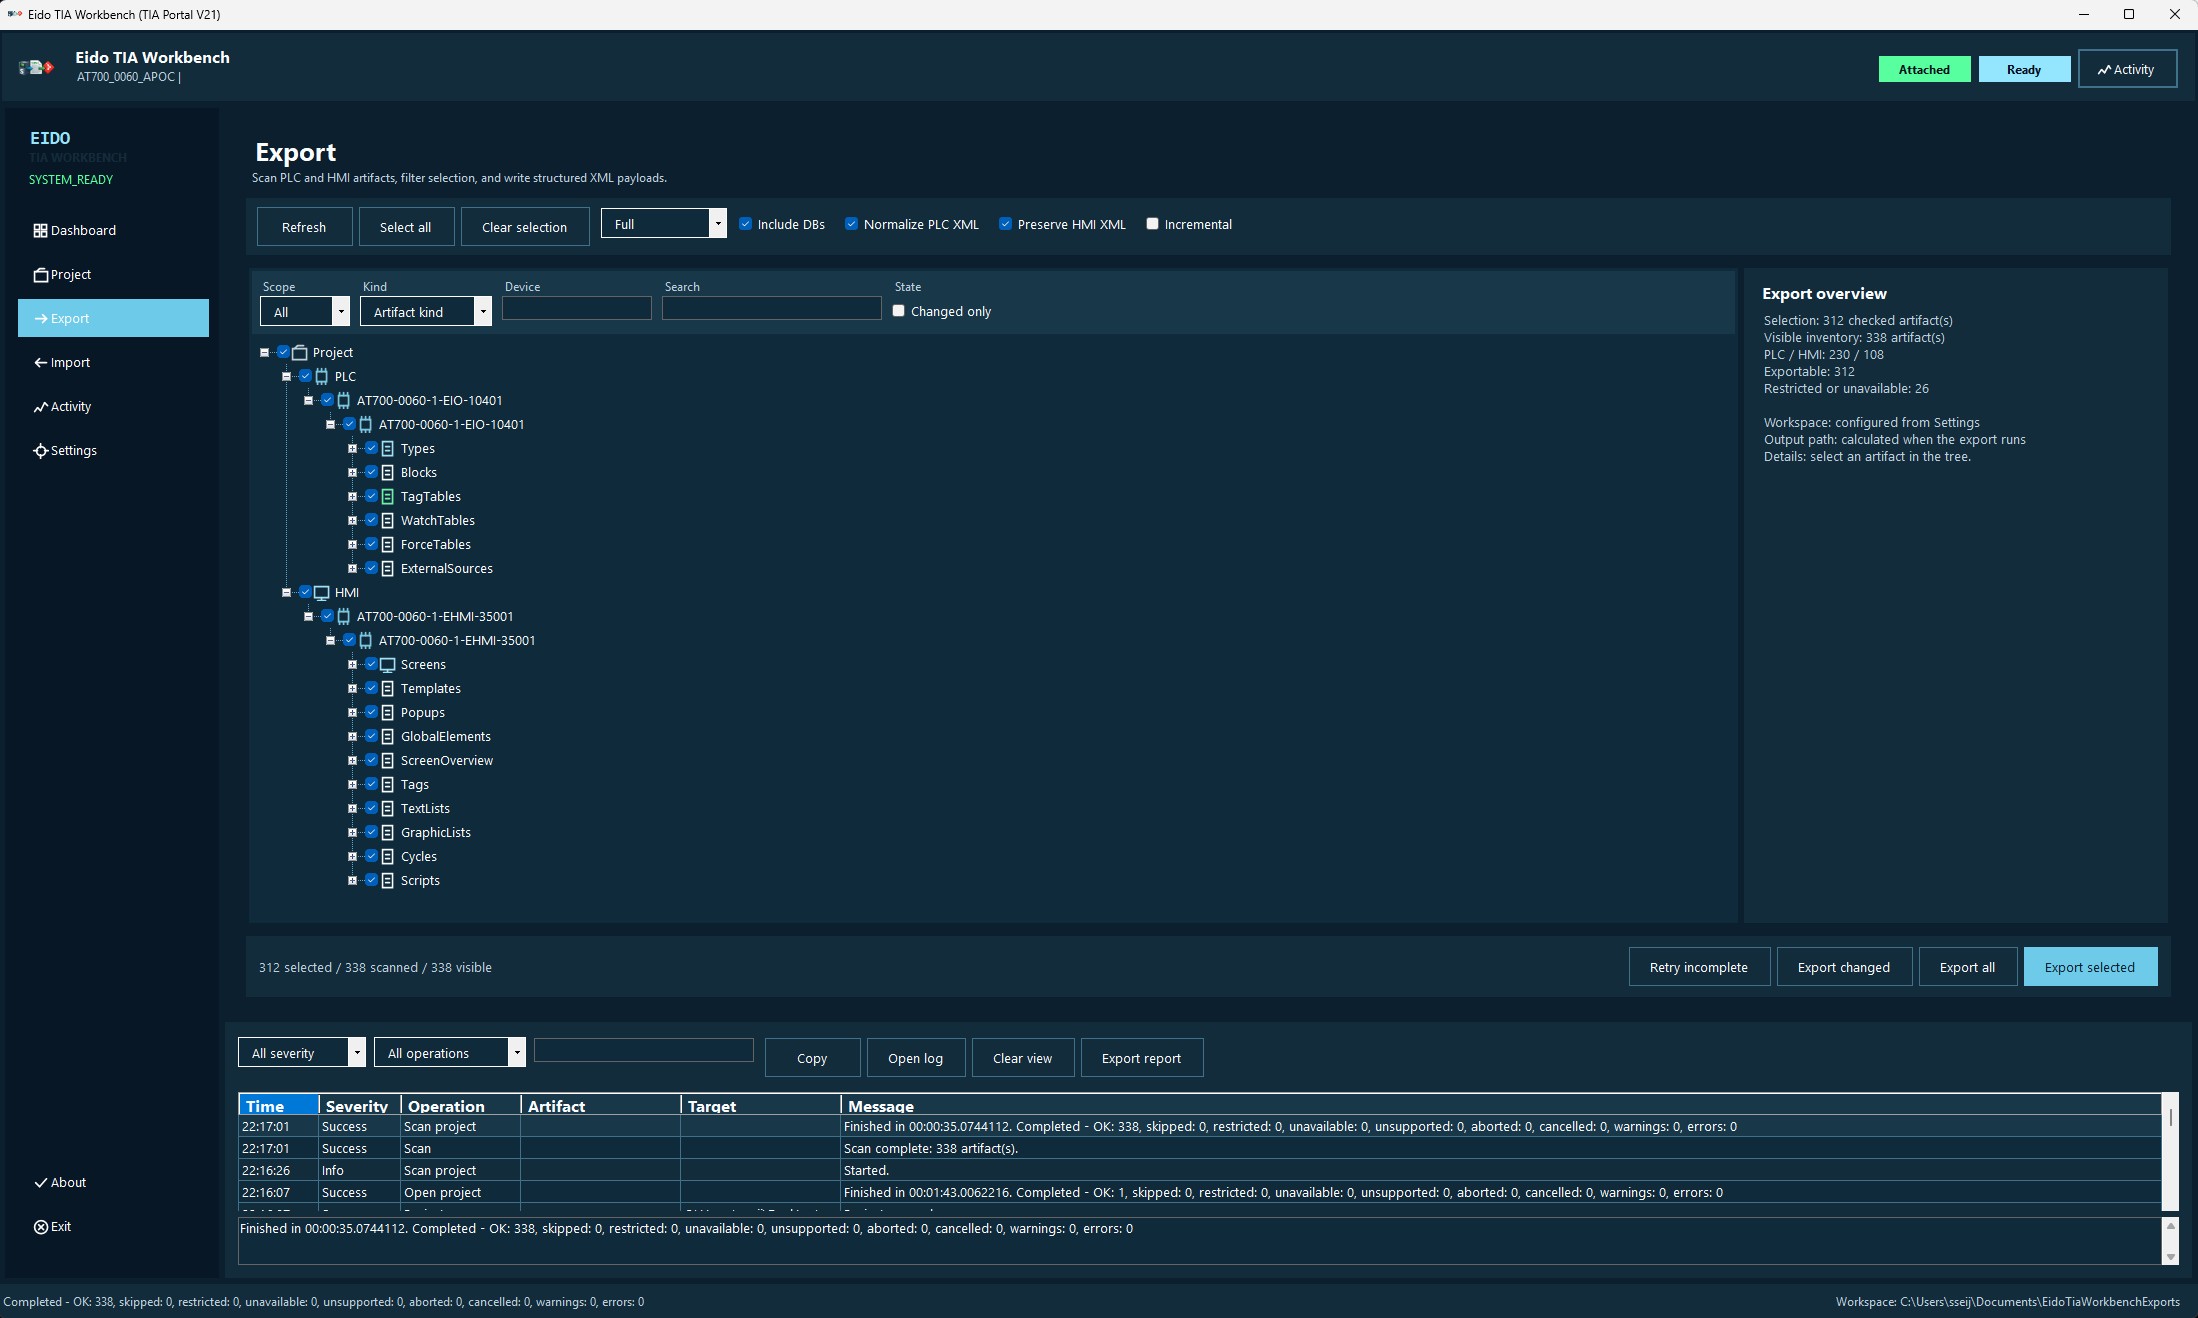Screen dimensions: 2198x1318
Task: Click the Types document icon
Action: (387, 449)
